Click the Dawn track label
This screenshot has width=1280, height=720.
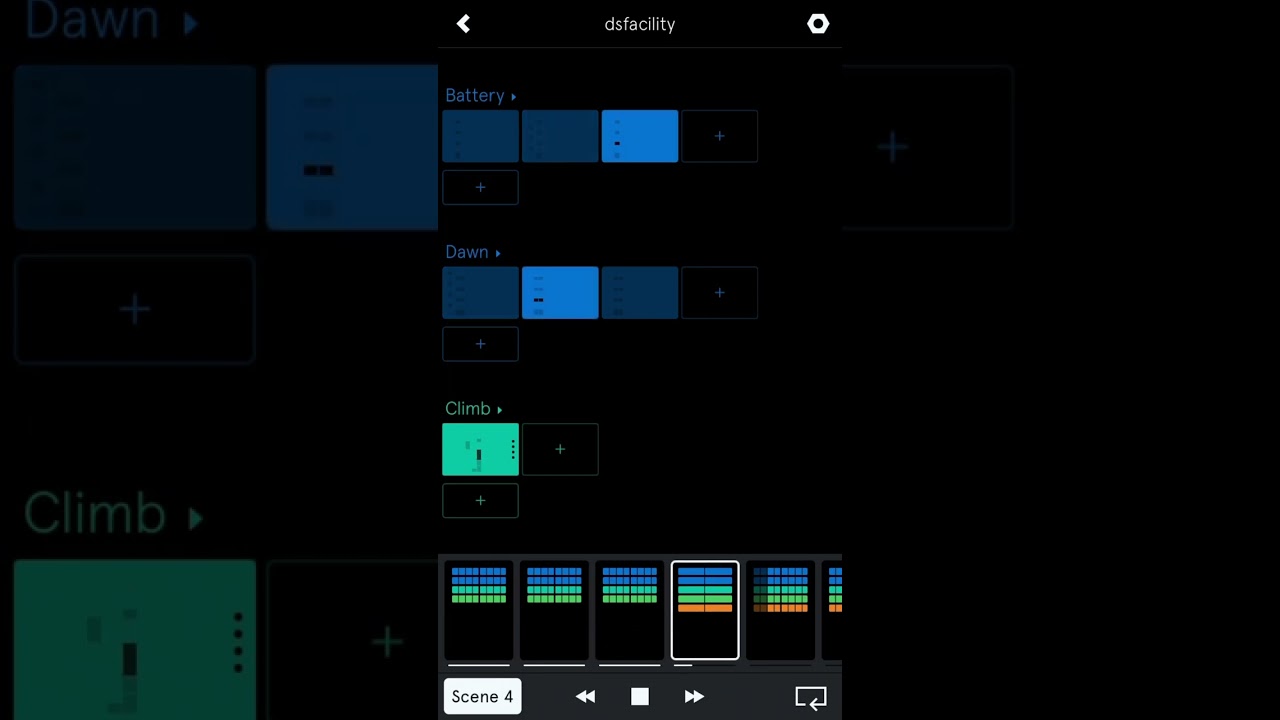467,252
